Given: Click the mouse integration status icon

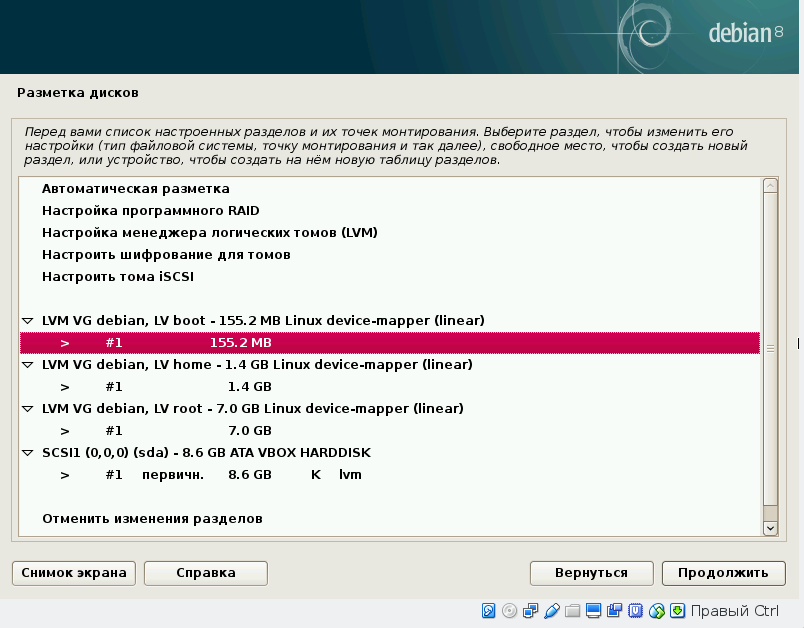Looking at the screenshot, I should point(657,611).
